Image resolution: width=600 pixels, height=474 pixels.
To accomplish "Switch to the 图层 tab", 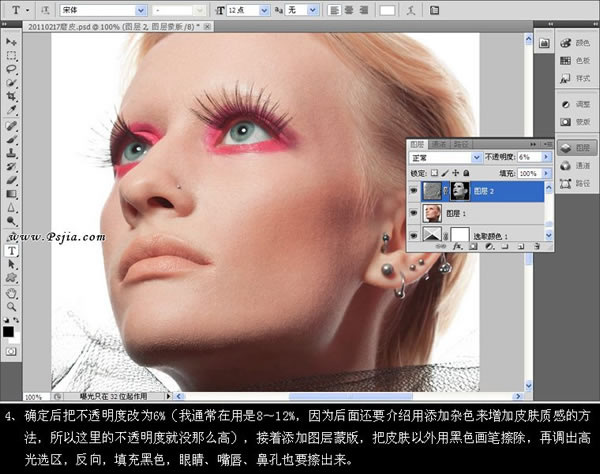I will [417, 144].
